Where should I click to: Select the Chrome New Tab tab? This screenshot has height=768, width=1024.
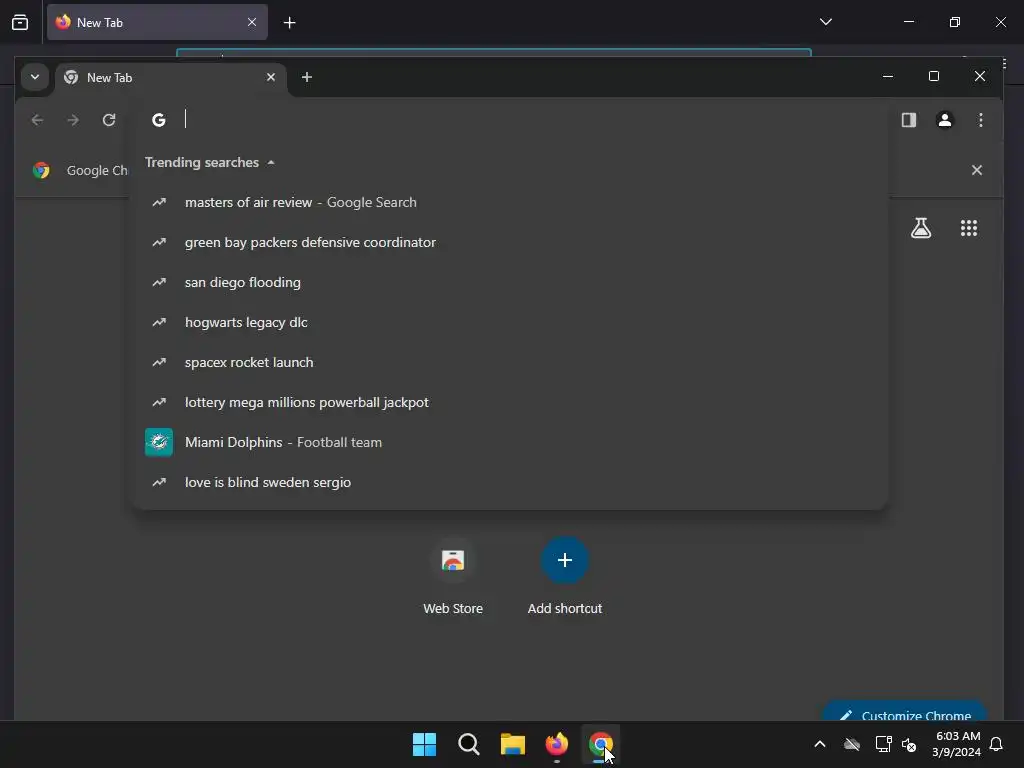171,78
